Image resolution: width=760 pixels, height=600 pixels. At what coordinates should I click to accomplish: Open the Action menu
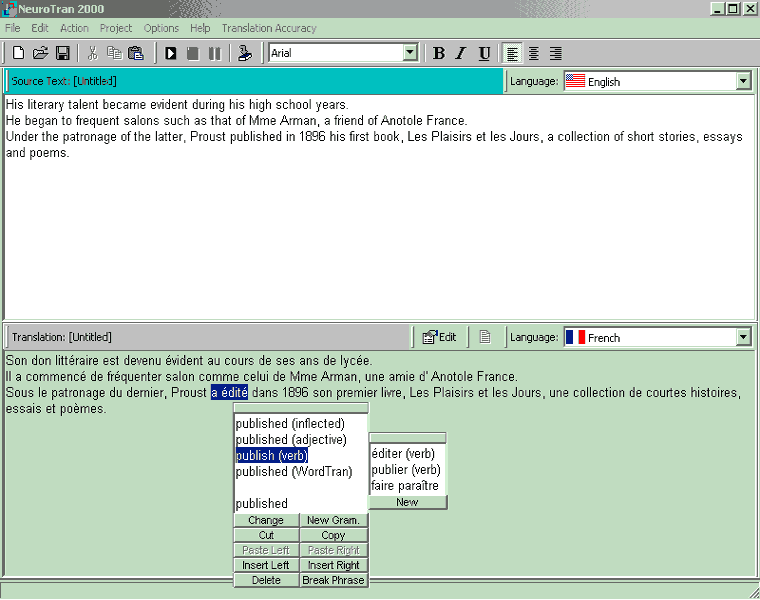coord(74,28)
